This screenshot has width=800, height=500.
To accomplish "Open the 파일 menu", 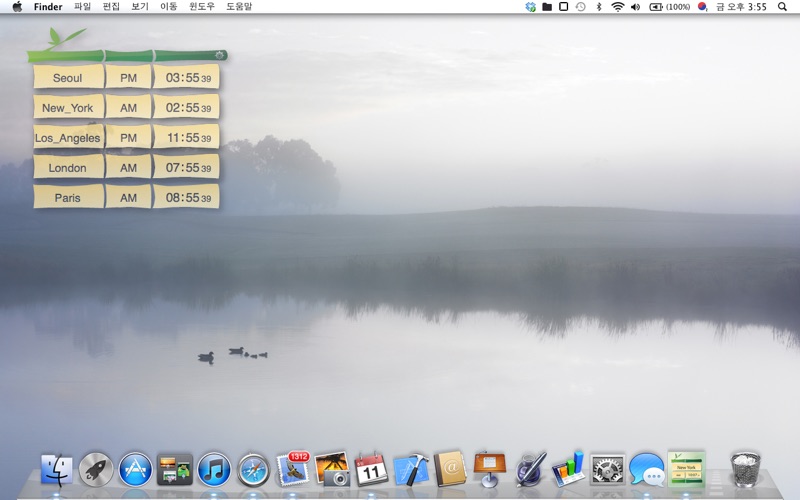I will point(82,7).
